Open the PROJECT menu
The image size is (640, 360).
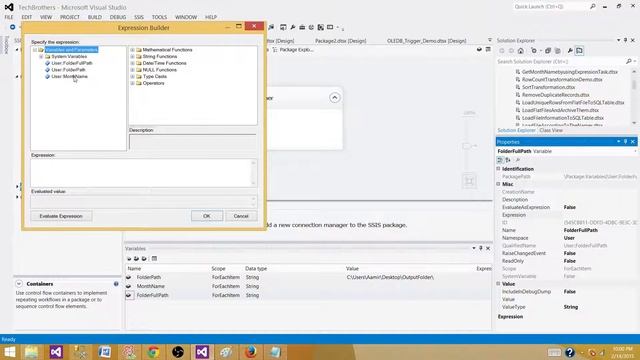[x=70, y=17]
